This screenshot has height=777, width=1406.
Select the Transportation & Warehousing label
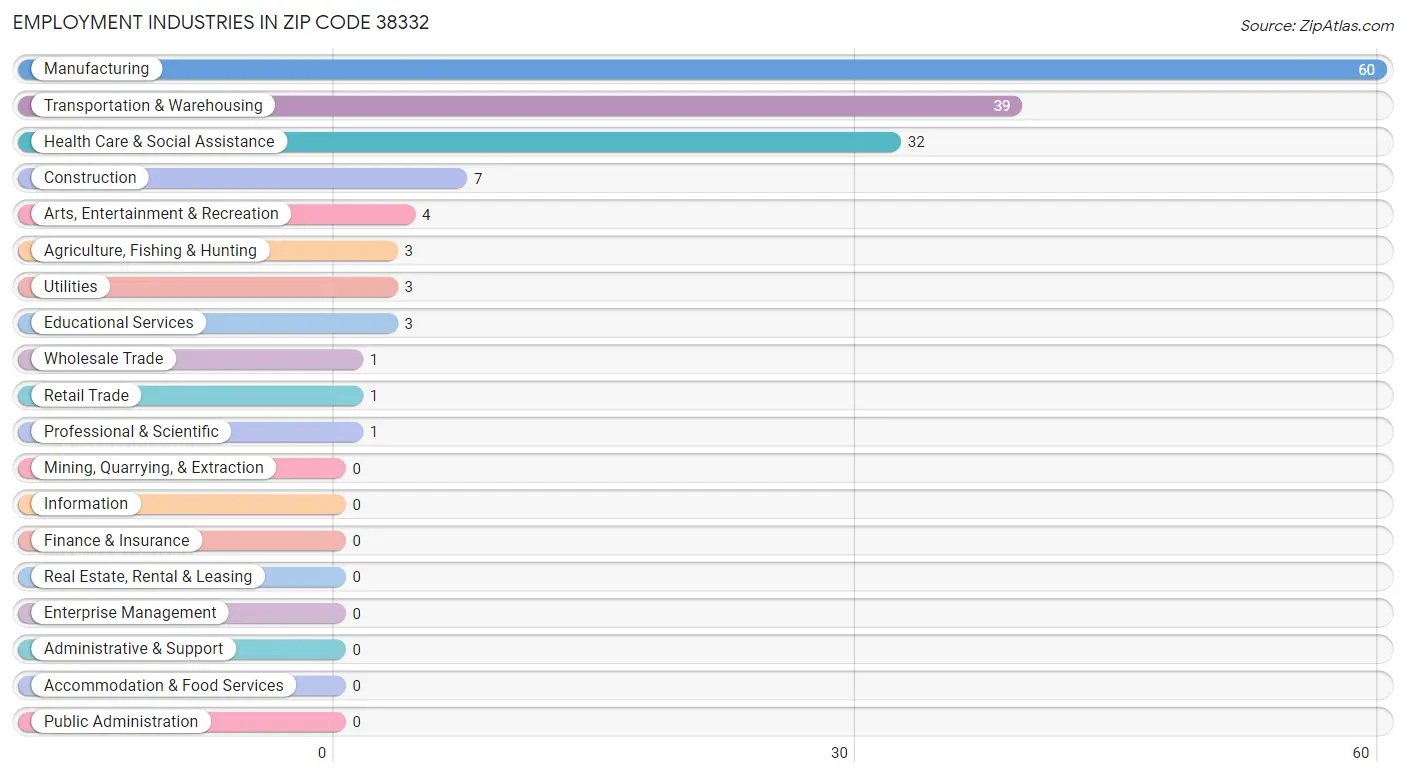click(153, 105)
